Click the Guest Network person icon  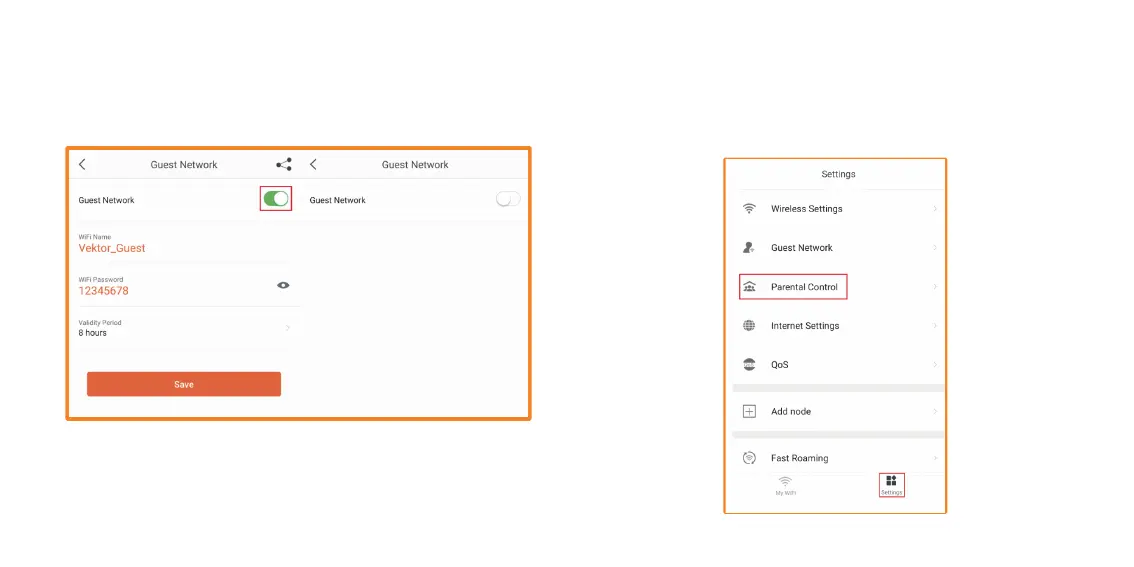(x=749, y=248)
